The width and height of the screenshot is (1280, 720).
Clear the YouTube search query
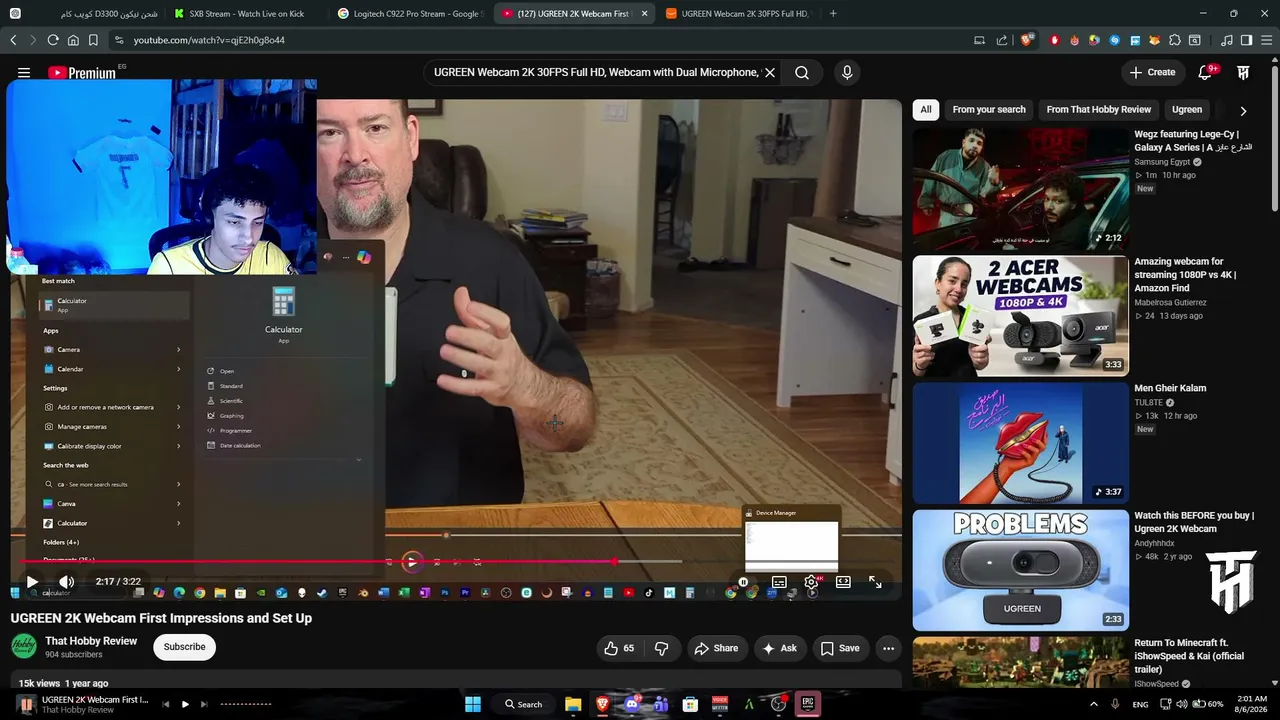click(770, 72)
